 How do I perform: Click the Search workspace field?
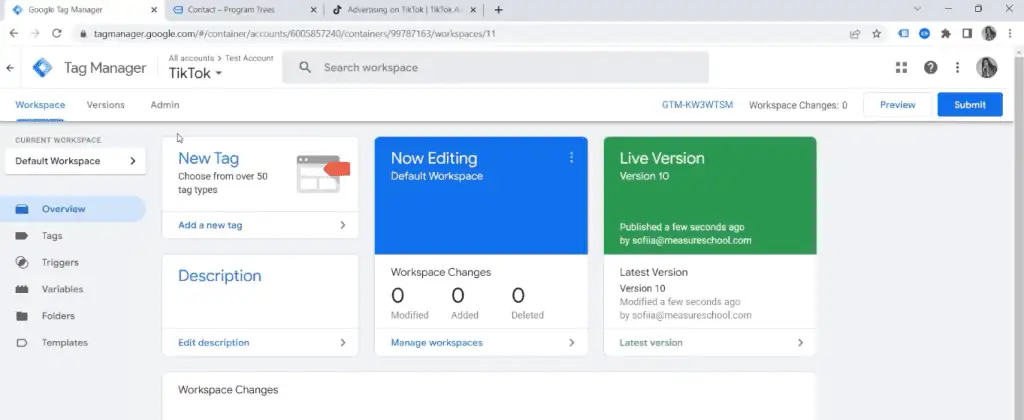coord(496,67)
